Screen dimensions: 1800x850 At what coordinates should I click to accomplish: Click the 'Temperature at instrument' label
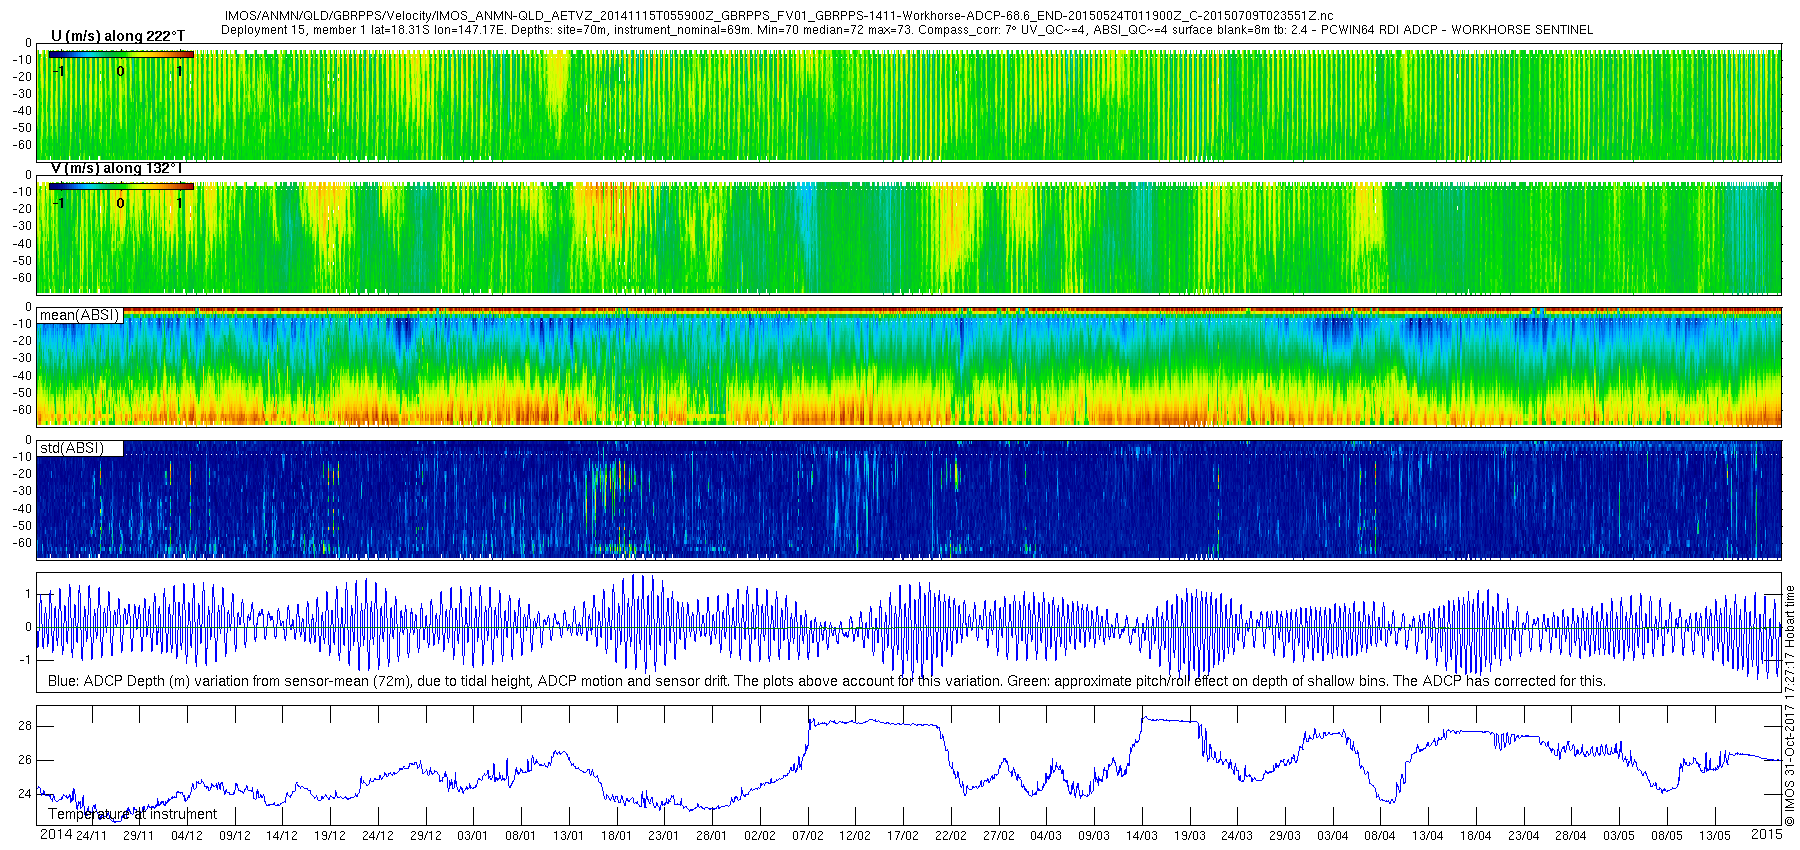pos(132,814)
